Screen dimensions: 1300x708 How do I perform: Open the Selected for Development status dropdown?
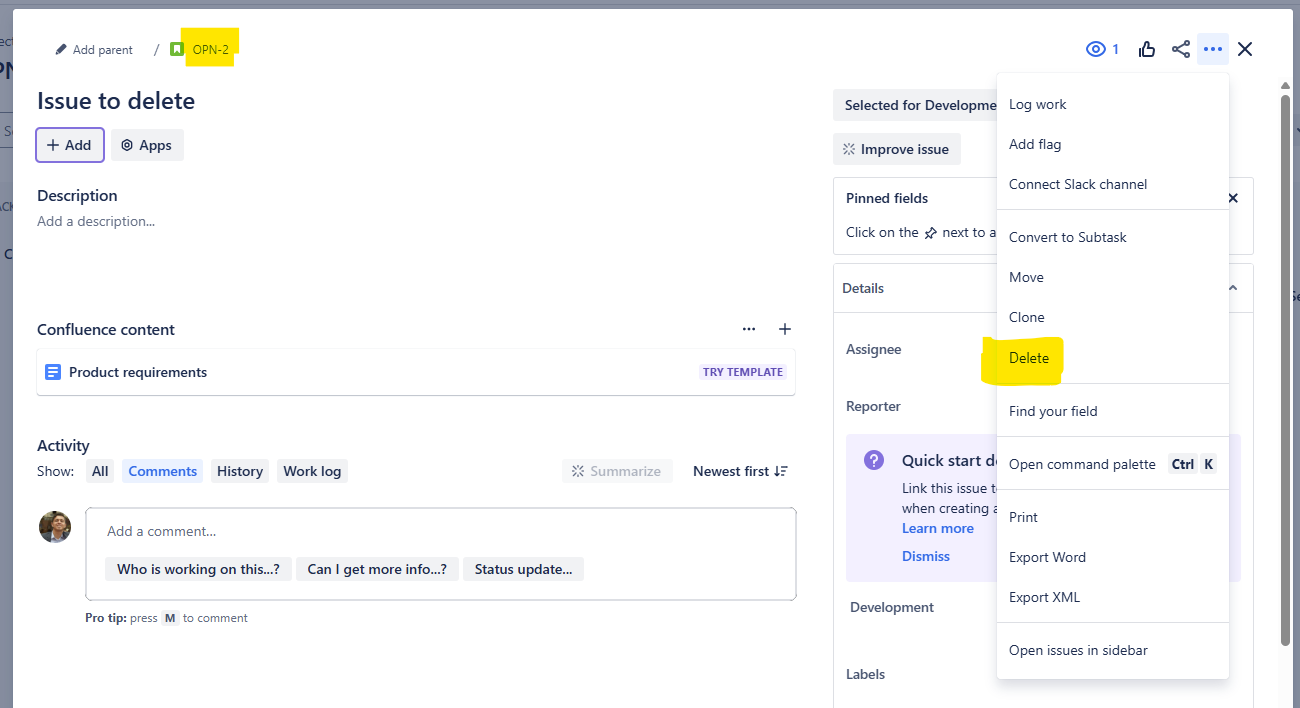click(x=915, y=105)
